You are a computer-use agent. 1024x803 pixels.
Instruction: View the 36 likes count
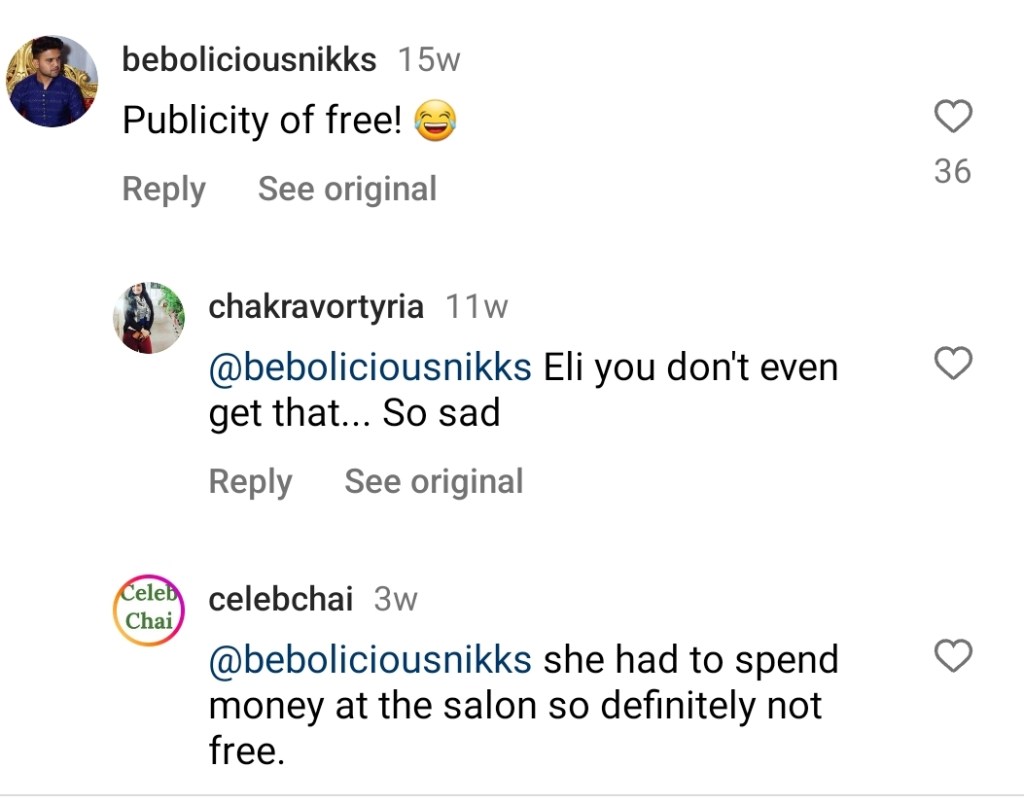pyautogui.click(x=952, y=172)
